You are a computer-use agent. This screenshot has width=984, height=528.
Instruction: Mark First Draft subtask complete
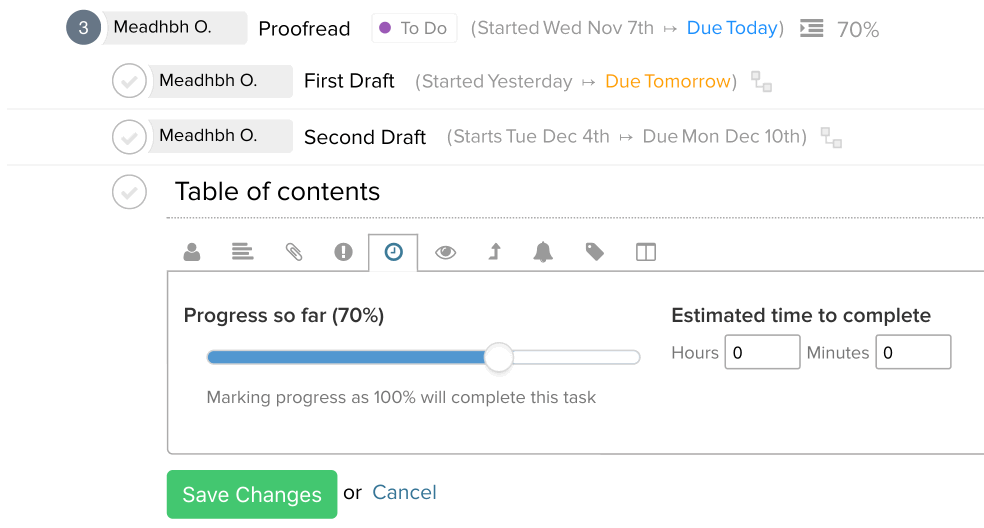129,81
